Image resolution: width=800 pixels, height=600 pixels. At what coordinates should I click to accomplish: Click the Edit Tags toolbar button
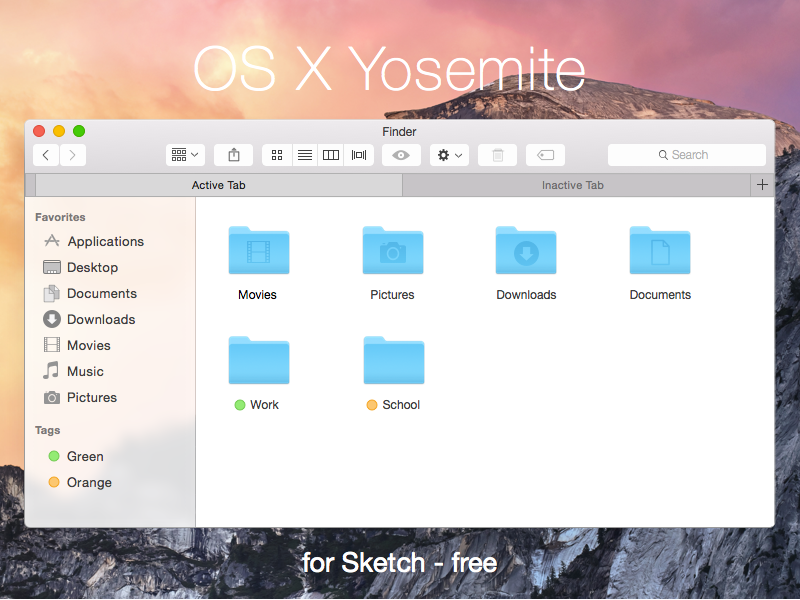click(x=545, y=155)
